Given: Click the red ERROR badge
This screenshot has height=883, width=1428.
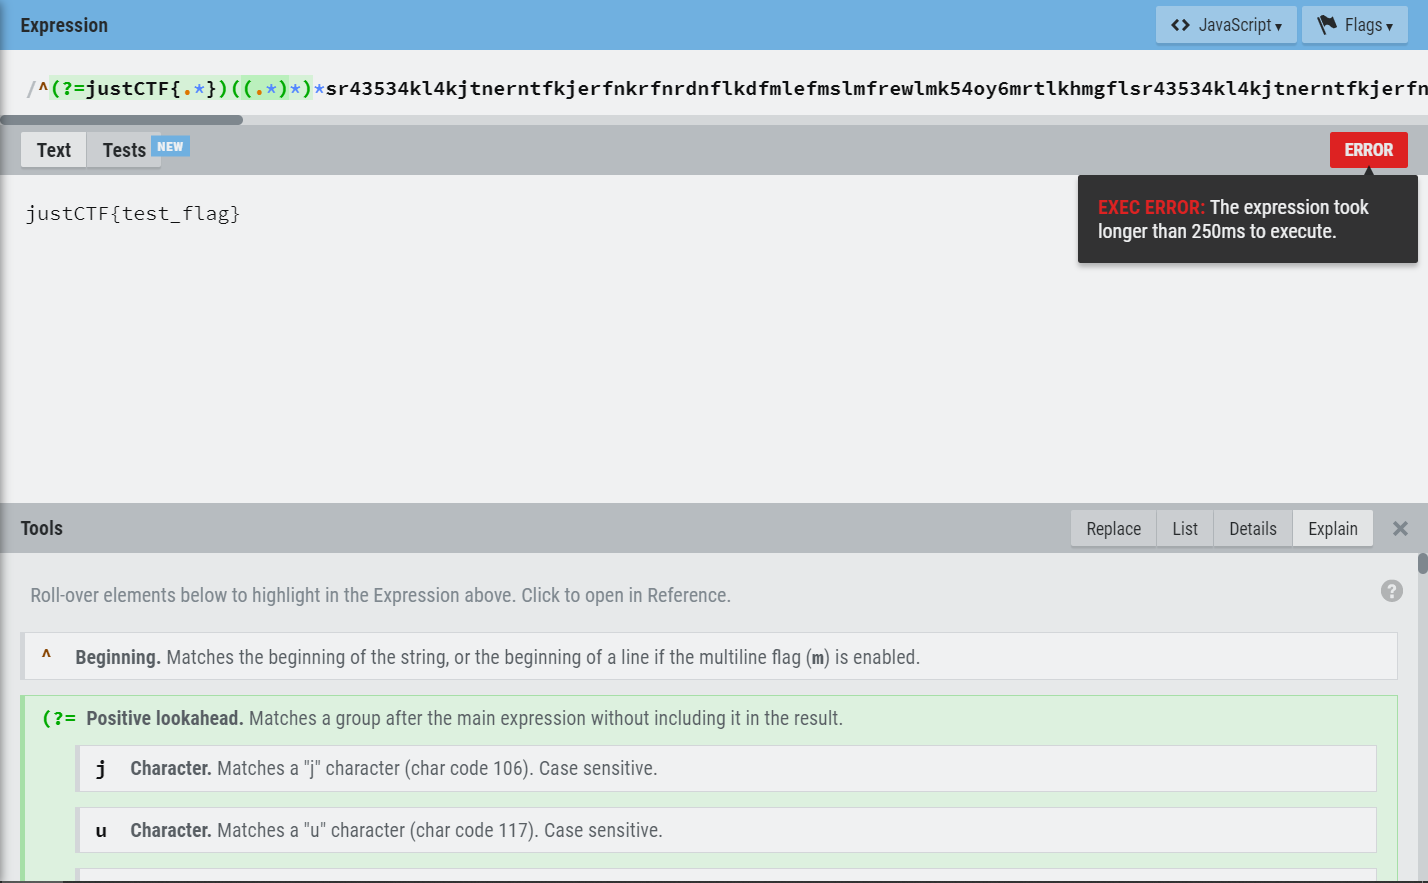Looking at the screenshot, I should click(x=1368, y=150).
